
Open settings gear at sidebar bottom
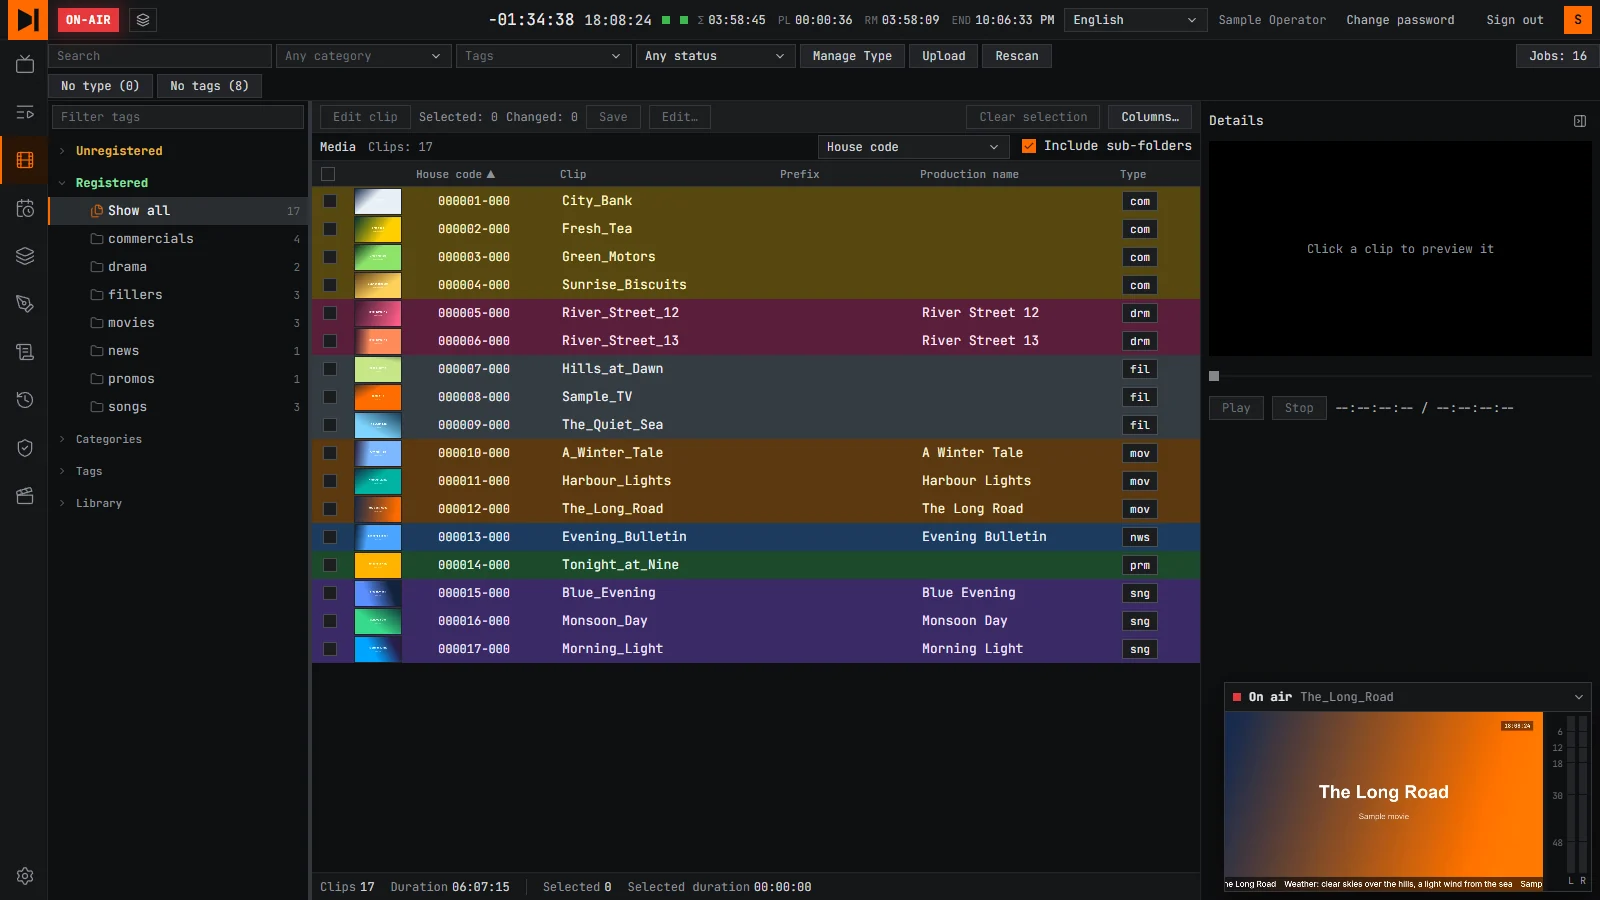[x=25, y=876]
